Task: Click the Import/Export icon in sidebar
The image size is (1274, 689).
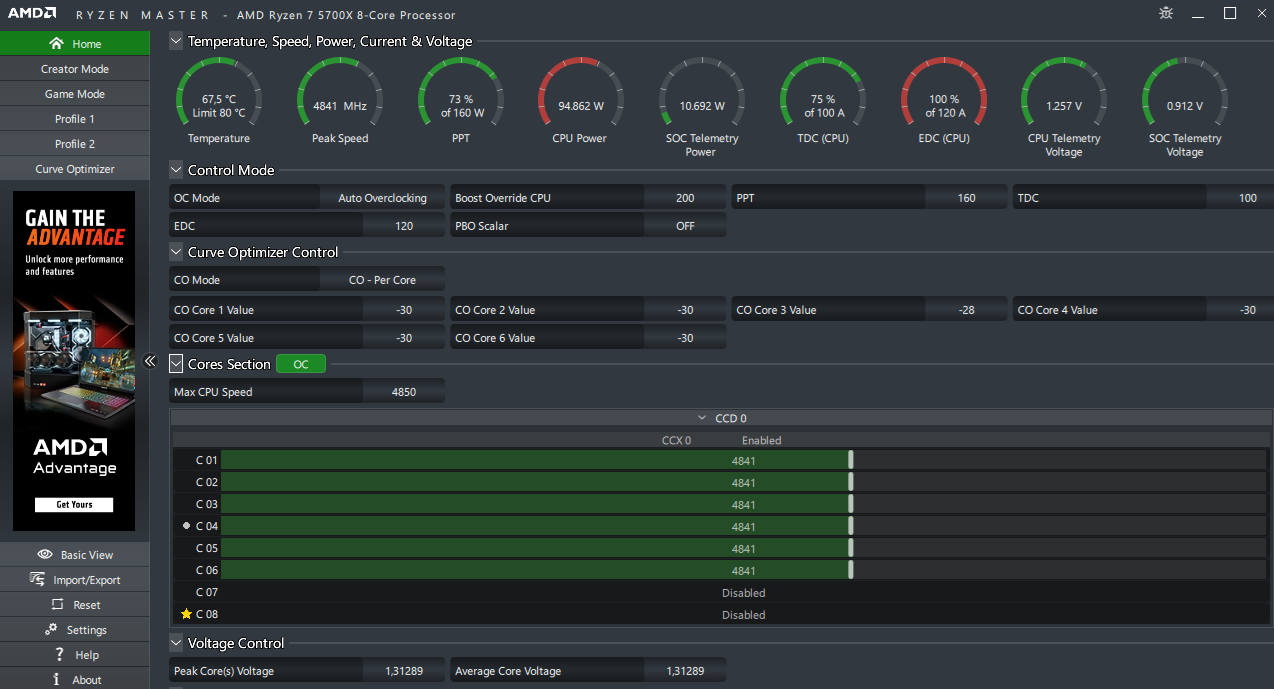Action: pos(37,579)
